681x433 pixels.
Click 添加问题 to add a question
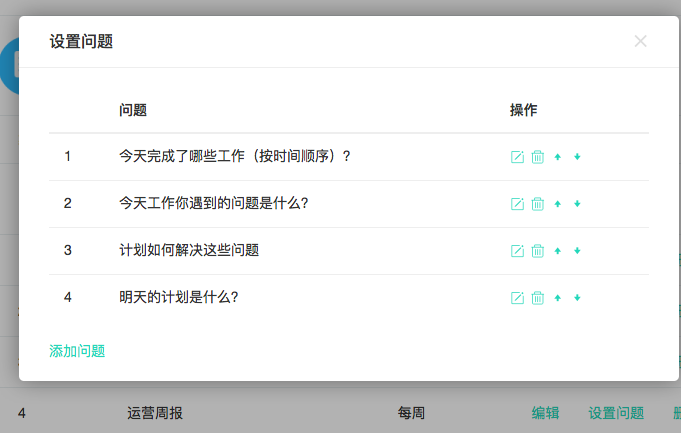pos(77,351)
